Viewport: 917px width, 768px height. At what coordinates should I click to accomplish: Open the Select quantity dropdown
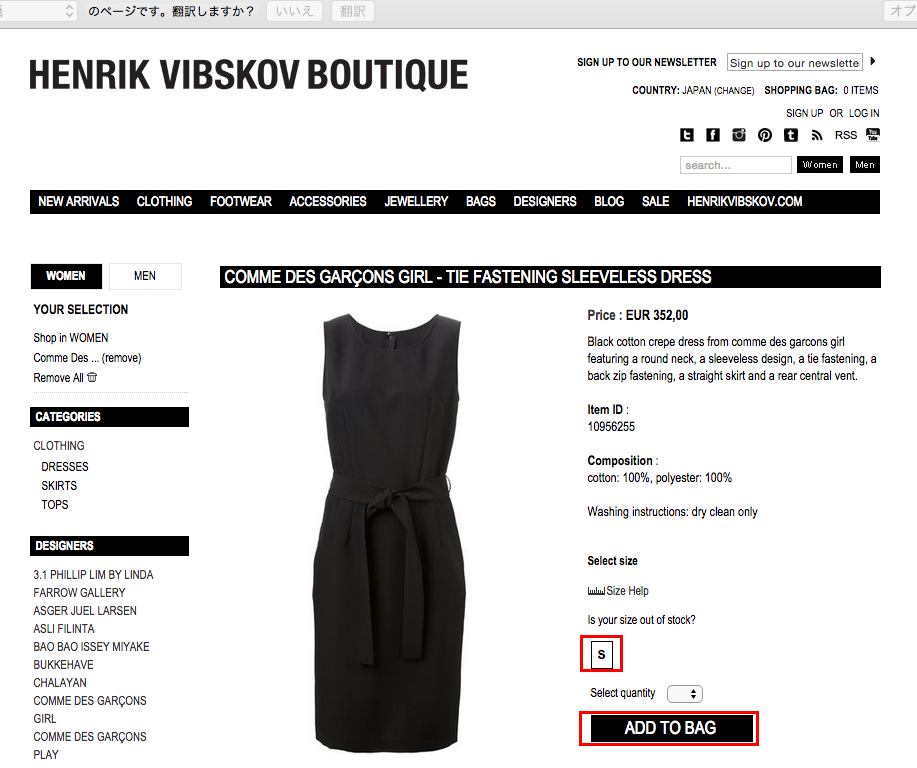pyautogui.click(x=685, y=694)
